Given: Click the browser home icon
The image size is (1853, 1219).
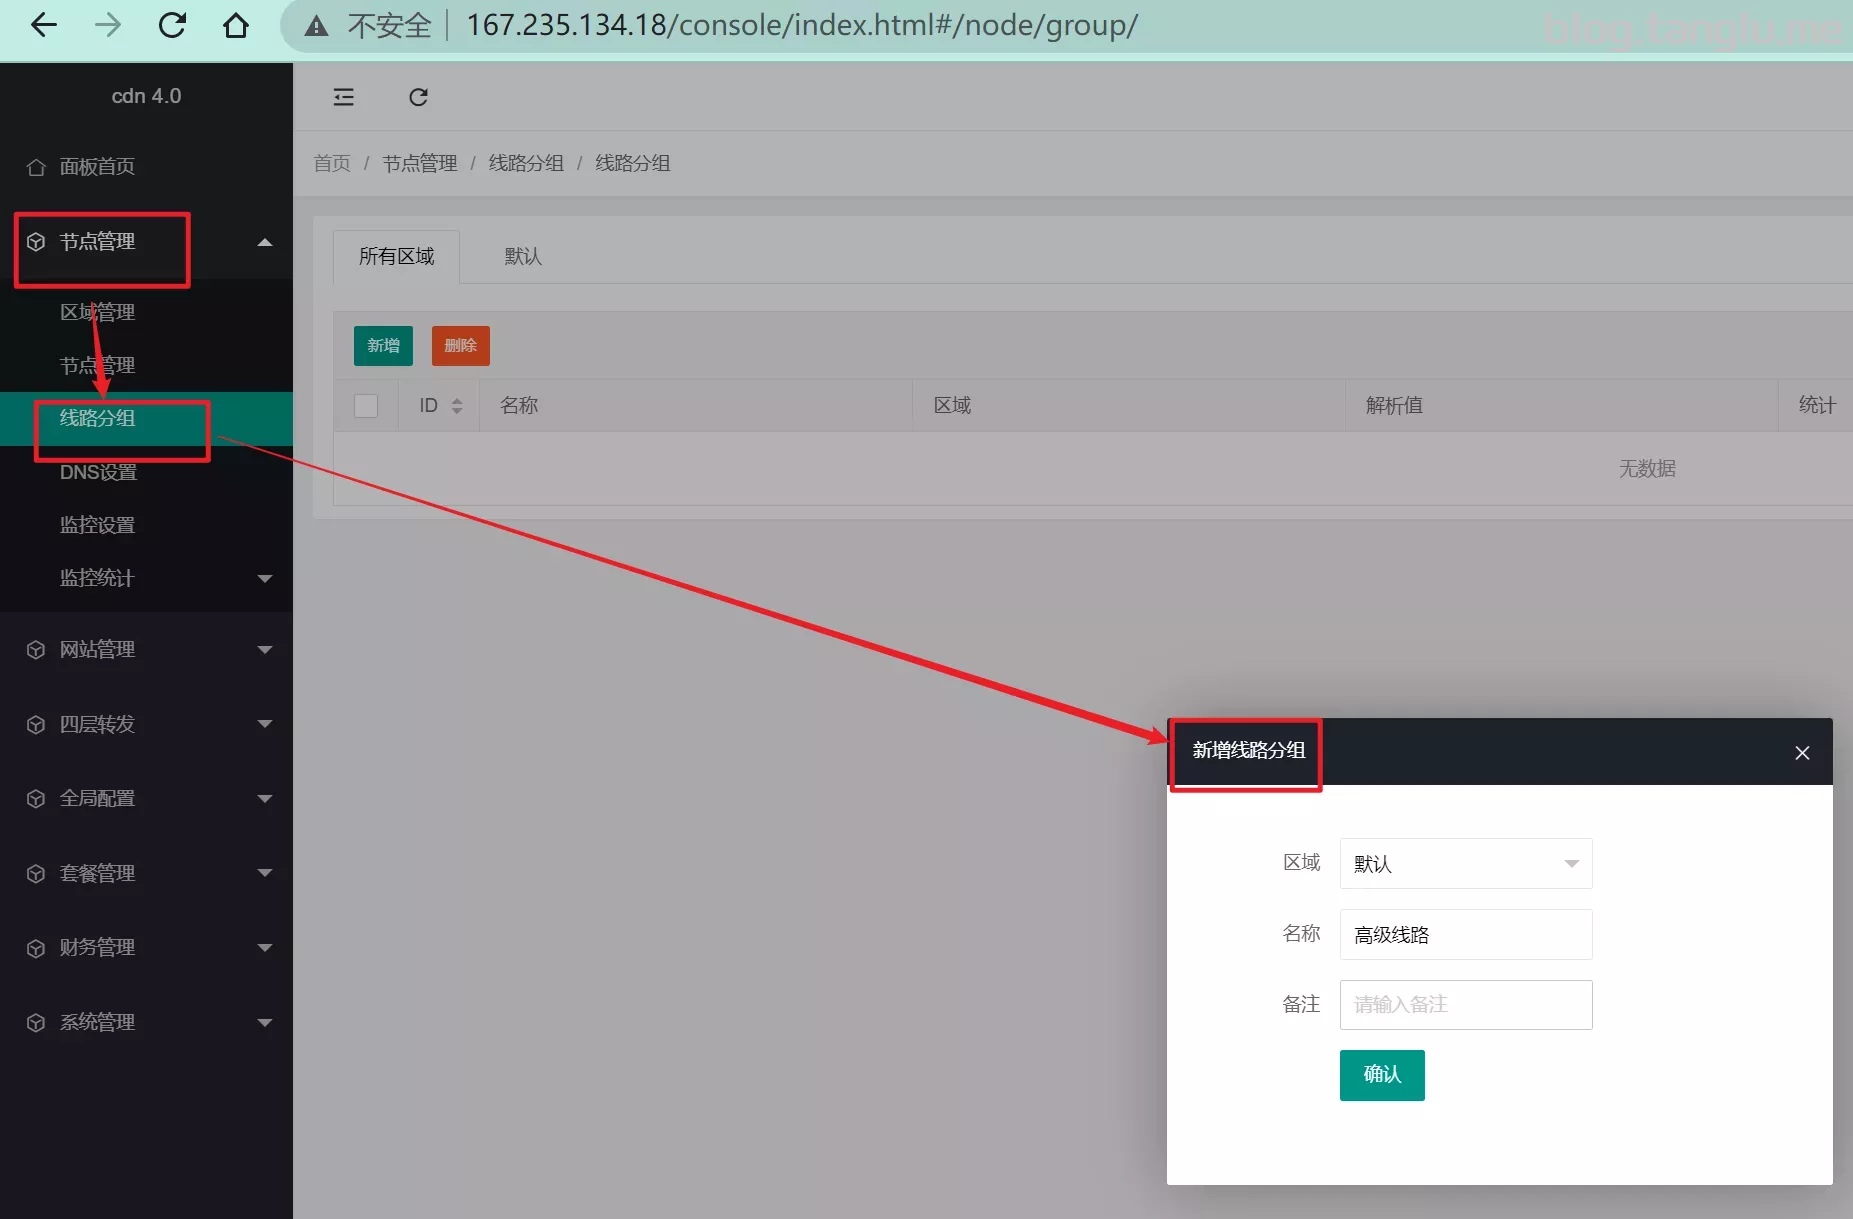Looking at the screenshot, I should [x=236, y=25].
